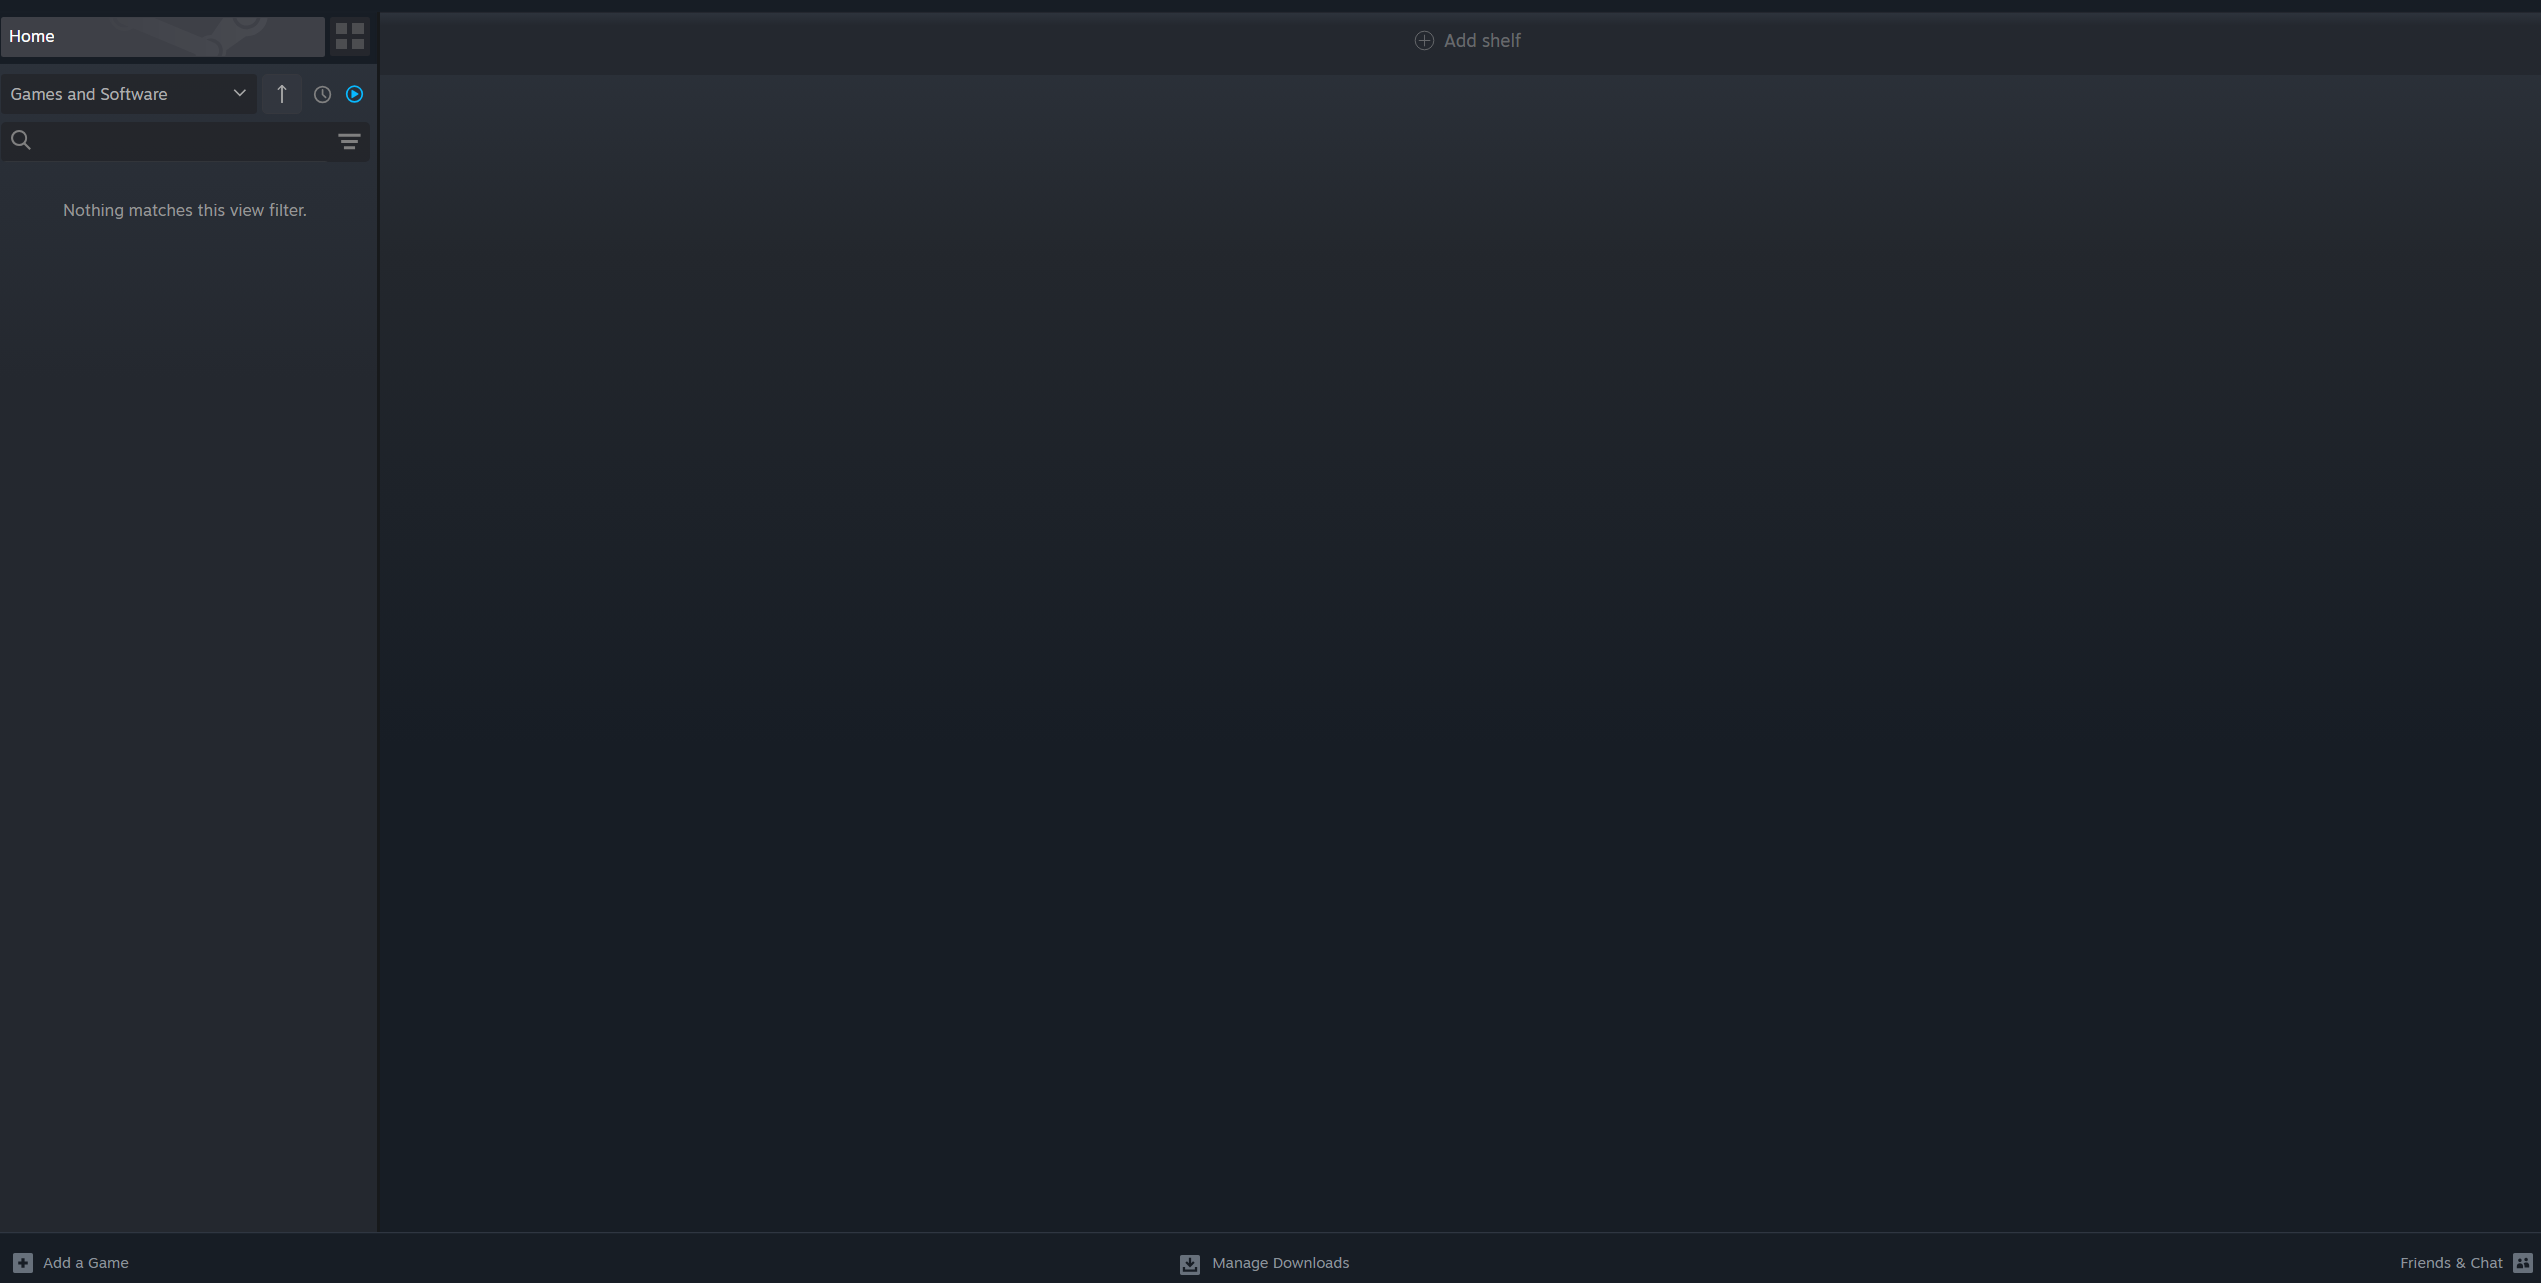This screenshot has height=1283, width=2541.
Task: Sort by recent activity clock icon
Action: click(322, 94)
